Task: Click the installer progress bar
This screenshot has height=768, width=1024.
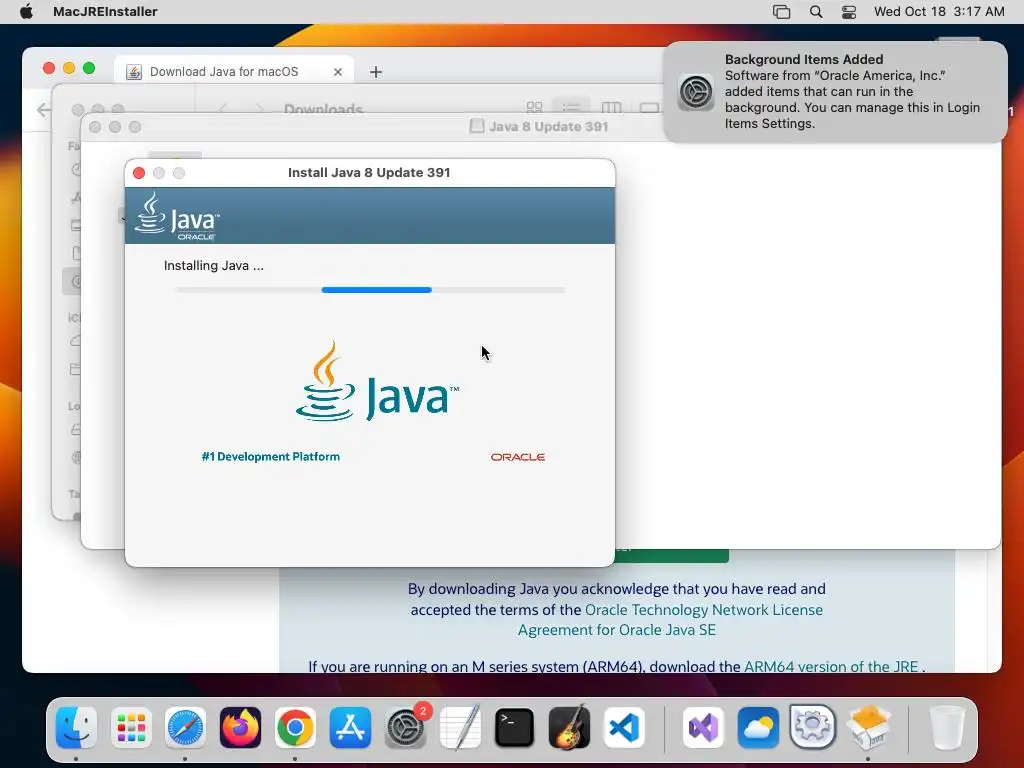Action: pyautogui.click(x=370, y=289)
